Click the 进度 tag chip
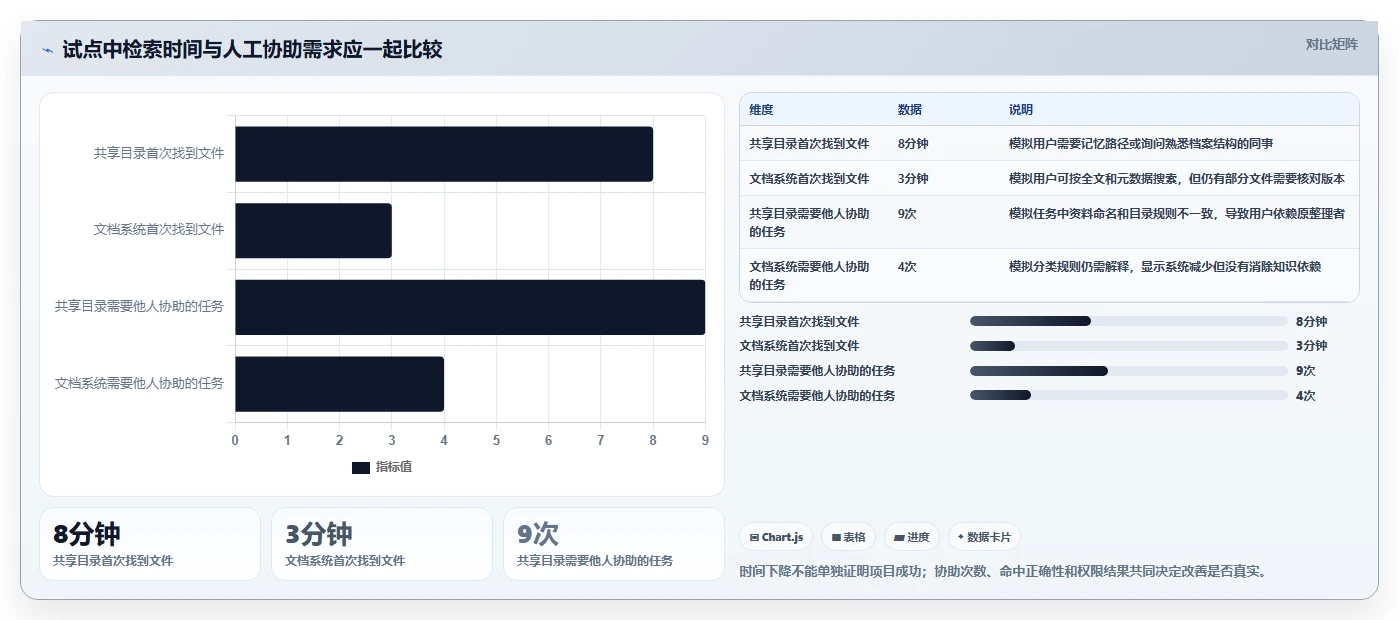Screen dimensions: 1399x620 pos(912,537)
